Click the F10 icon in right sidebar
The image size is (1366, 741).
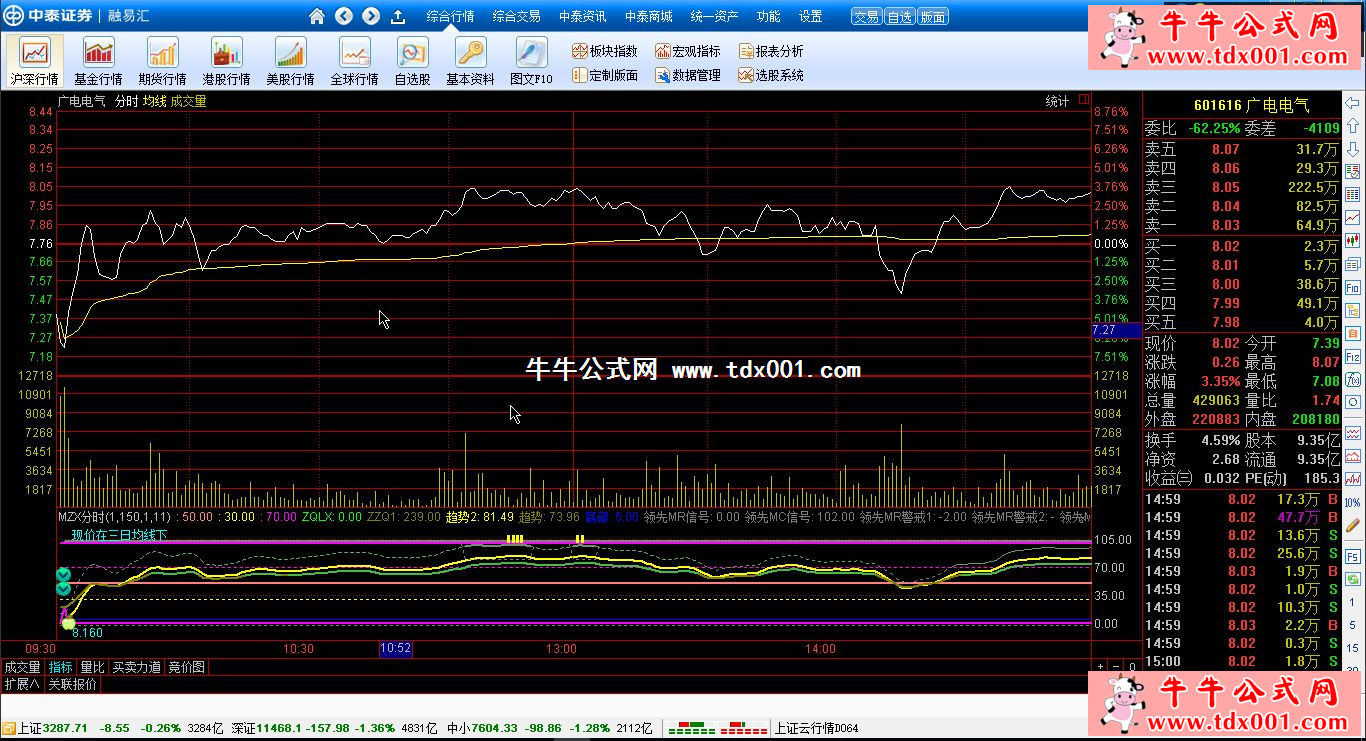click(1353, 287)
